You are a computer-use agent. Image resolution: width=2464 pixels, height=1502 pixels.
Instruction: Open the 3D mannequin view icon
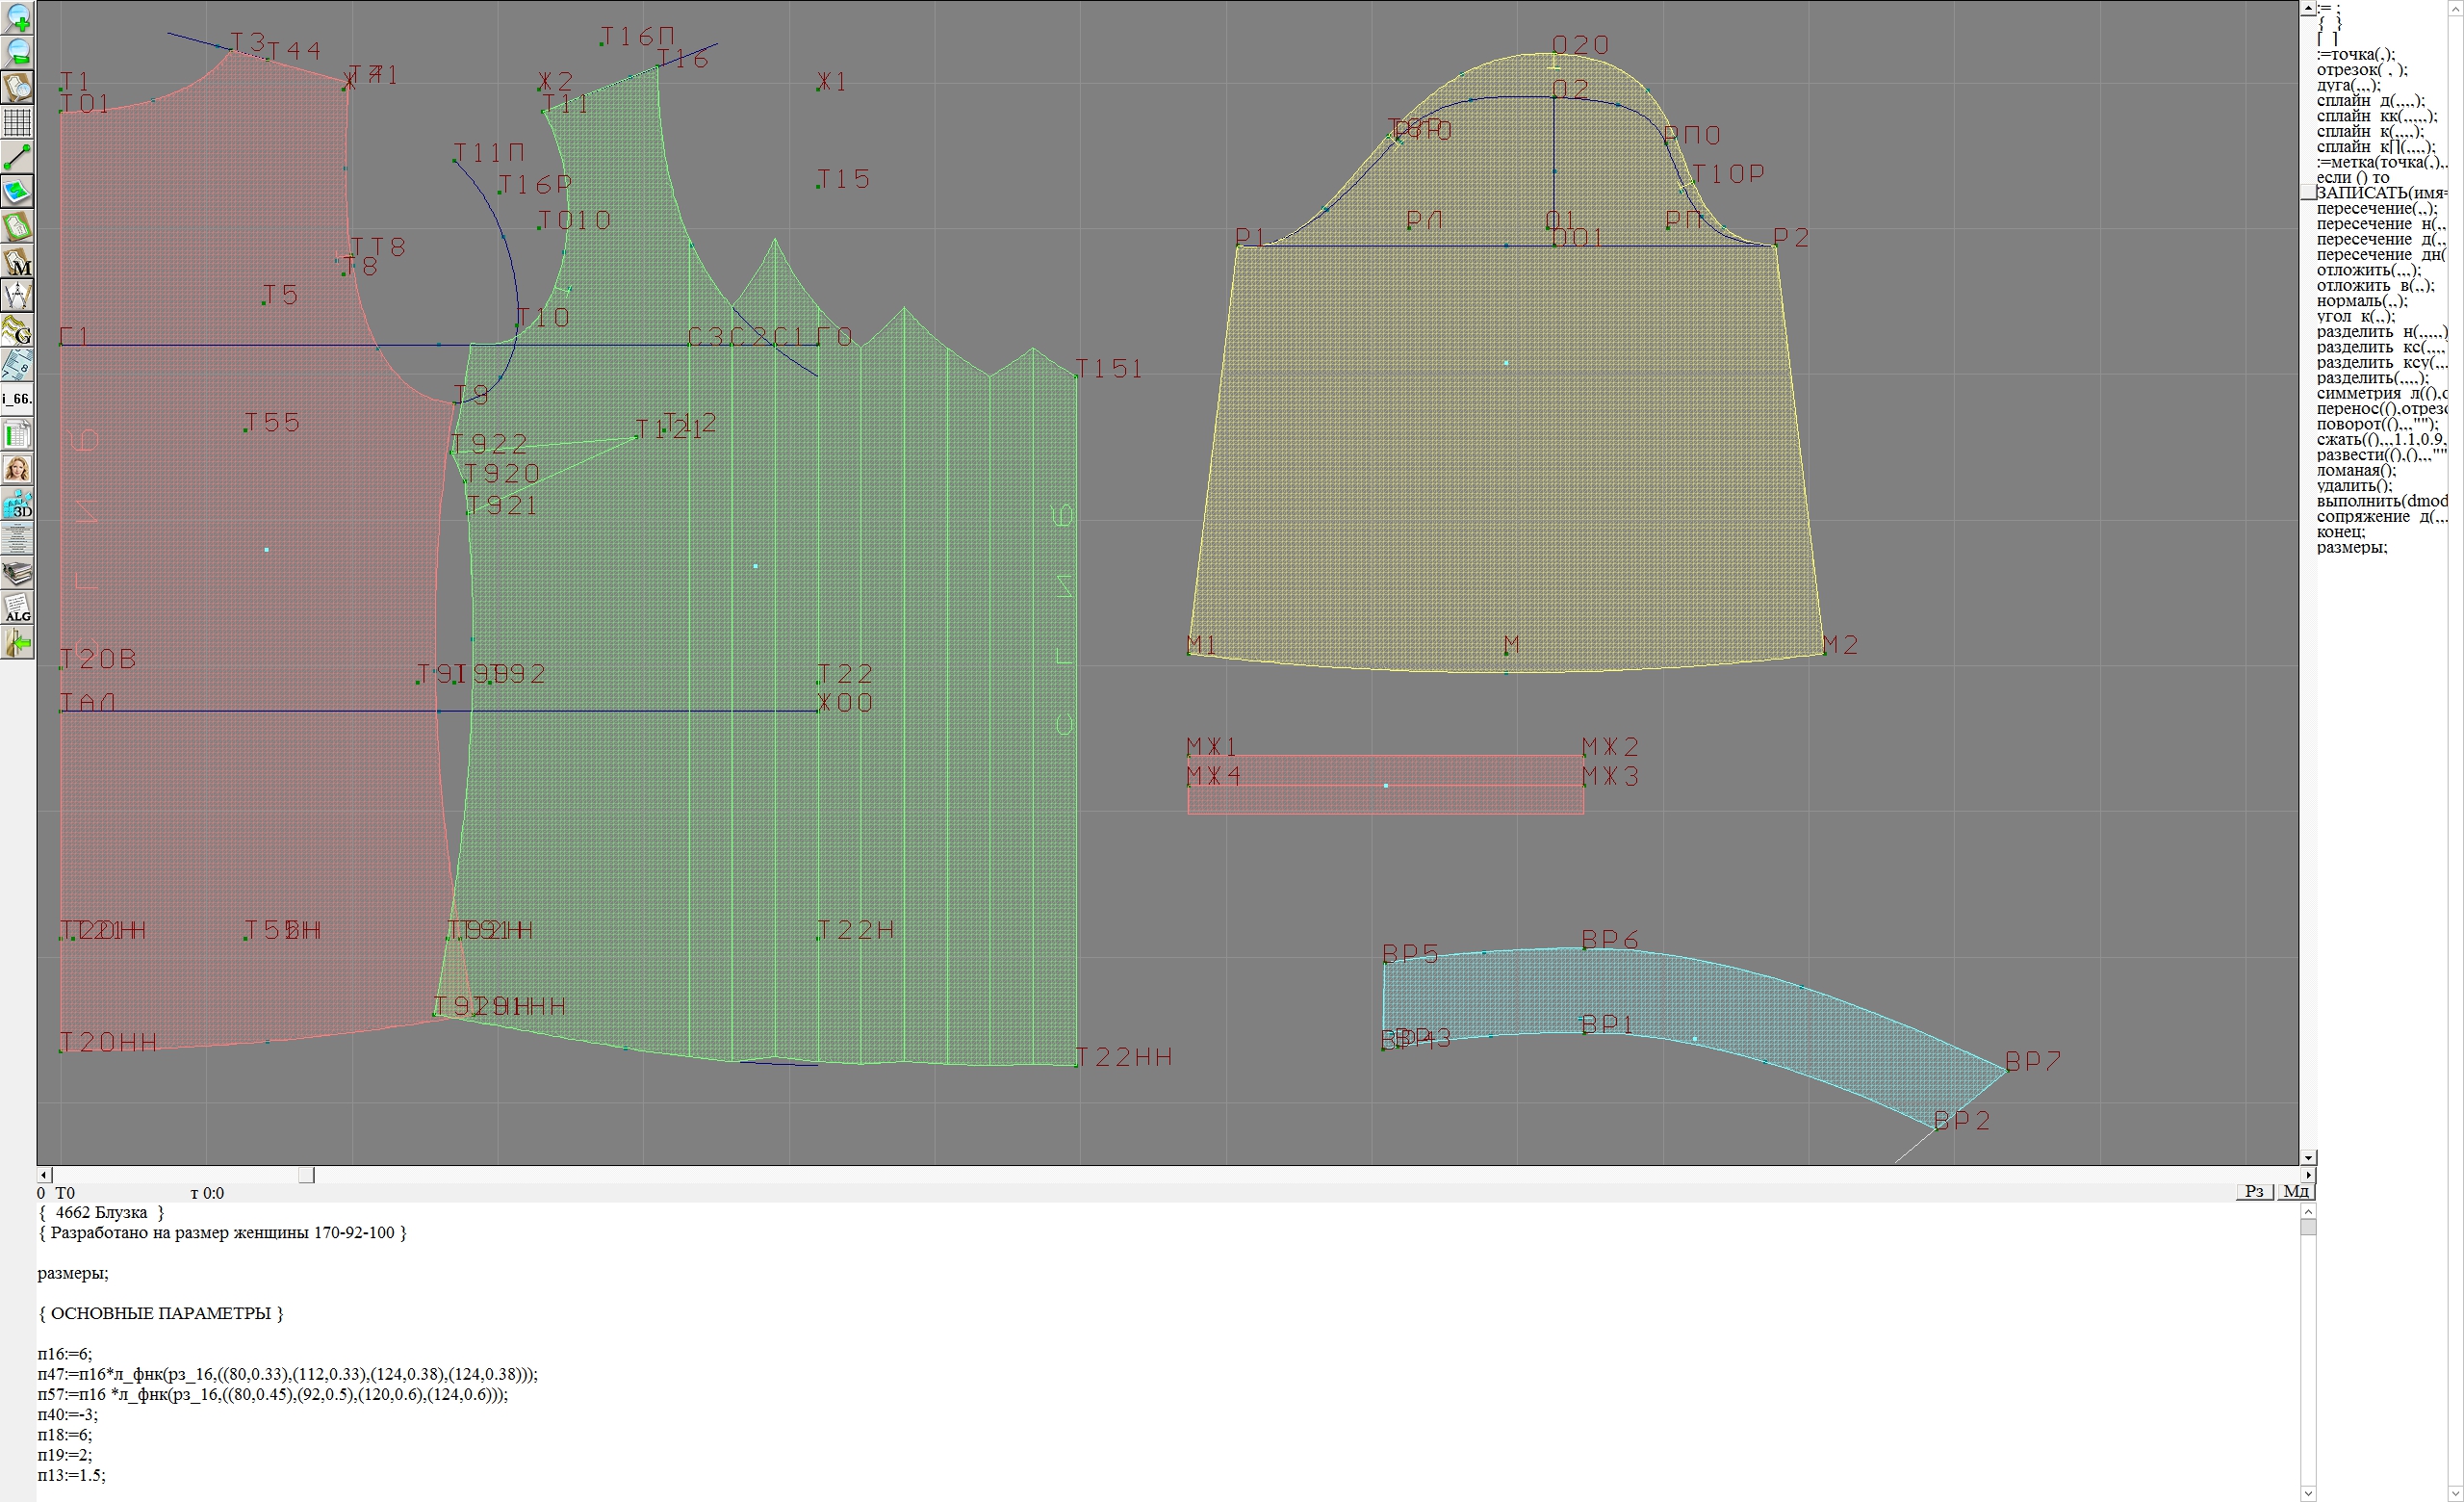[17, 504]
